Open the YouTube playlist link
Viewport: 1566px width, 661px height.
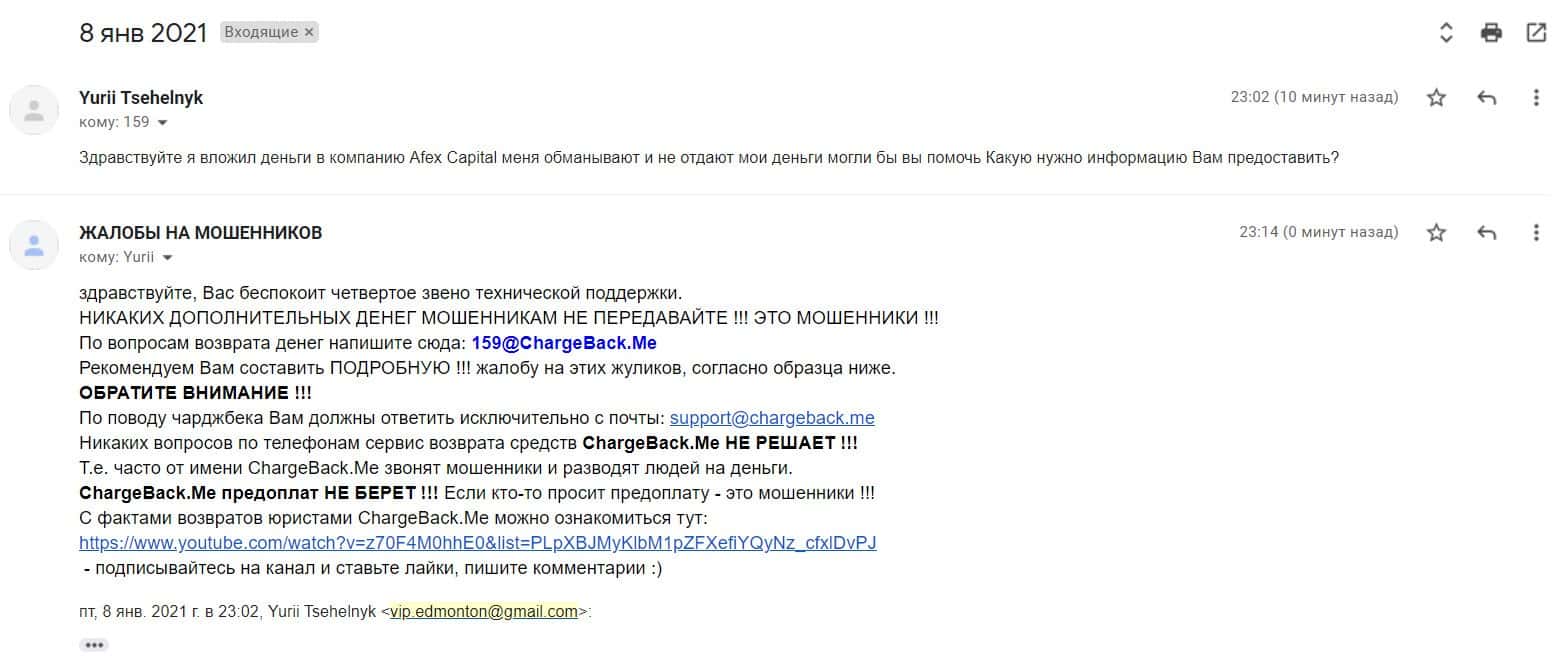click(477, 543)
